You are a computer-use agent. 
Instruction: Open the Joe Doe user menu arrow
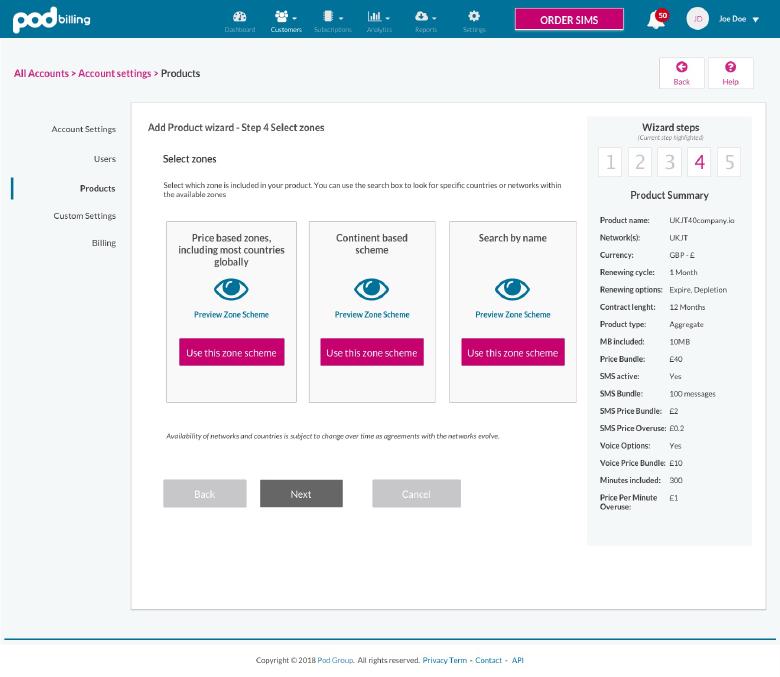pos(756,20)
